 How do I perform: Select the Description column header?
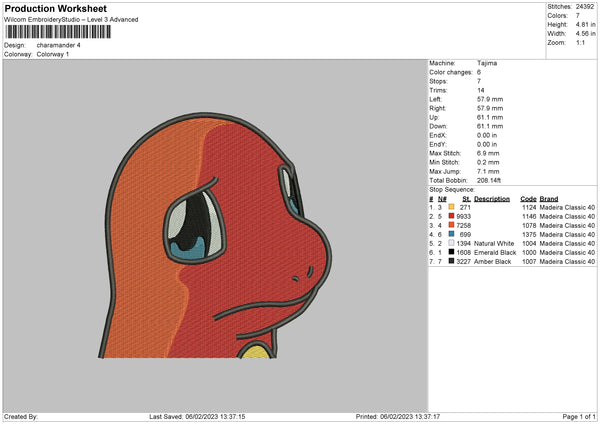tap(491, 198)
